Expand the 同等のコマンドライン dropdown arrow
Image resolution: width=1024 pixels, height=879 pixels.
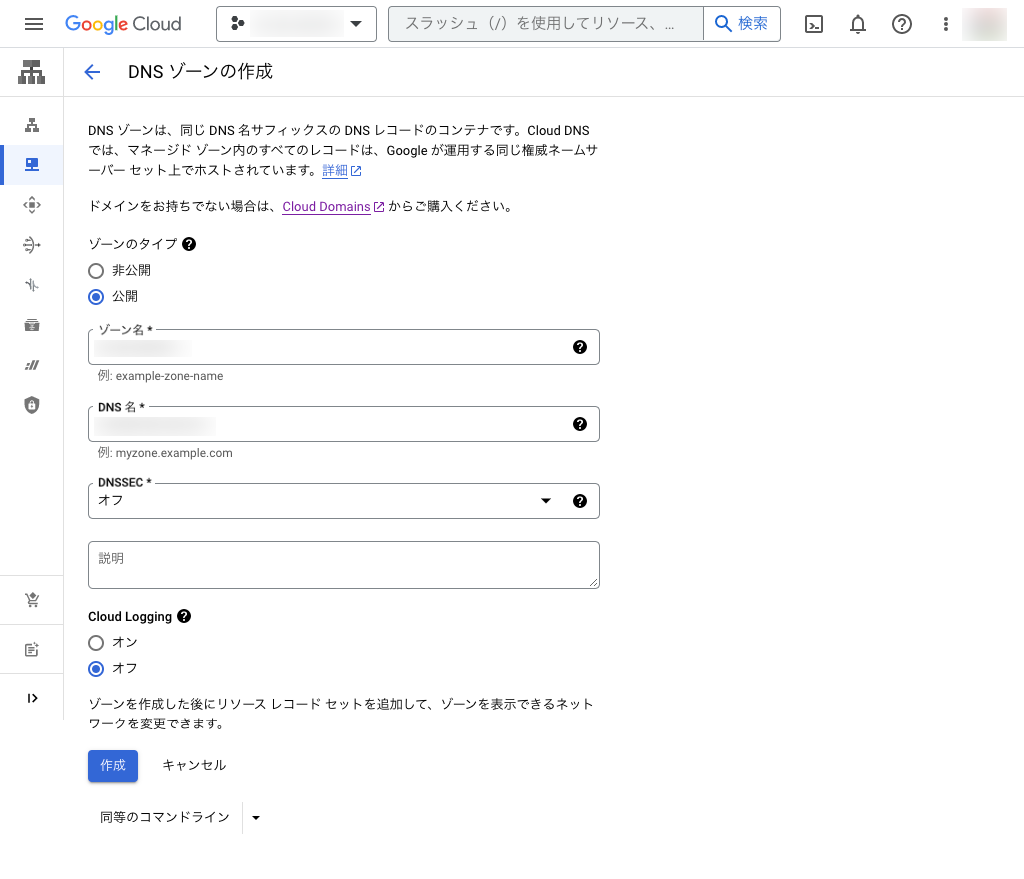click(256, 818)
